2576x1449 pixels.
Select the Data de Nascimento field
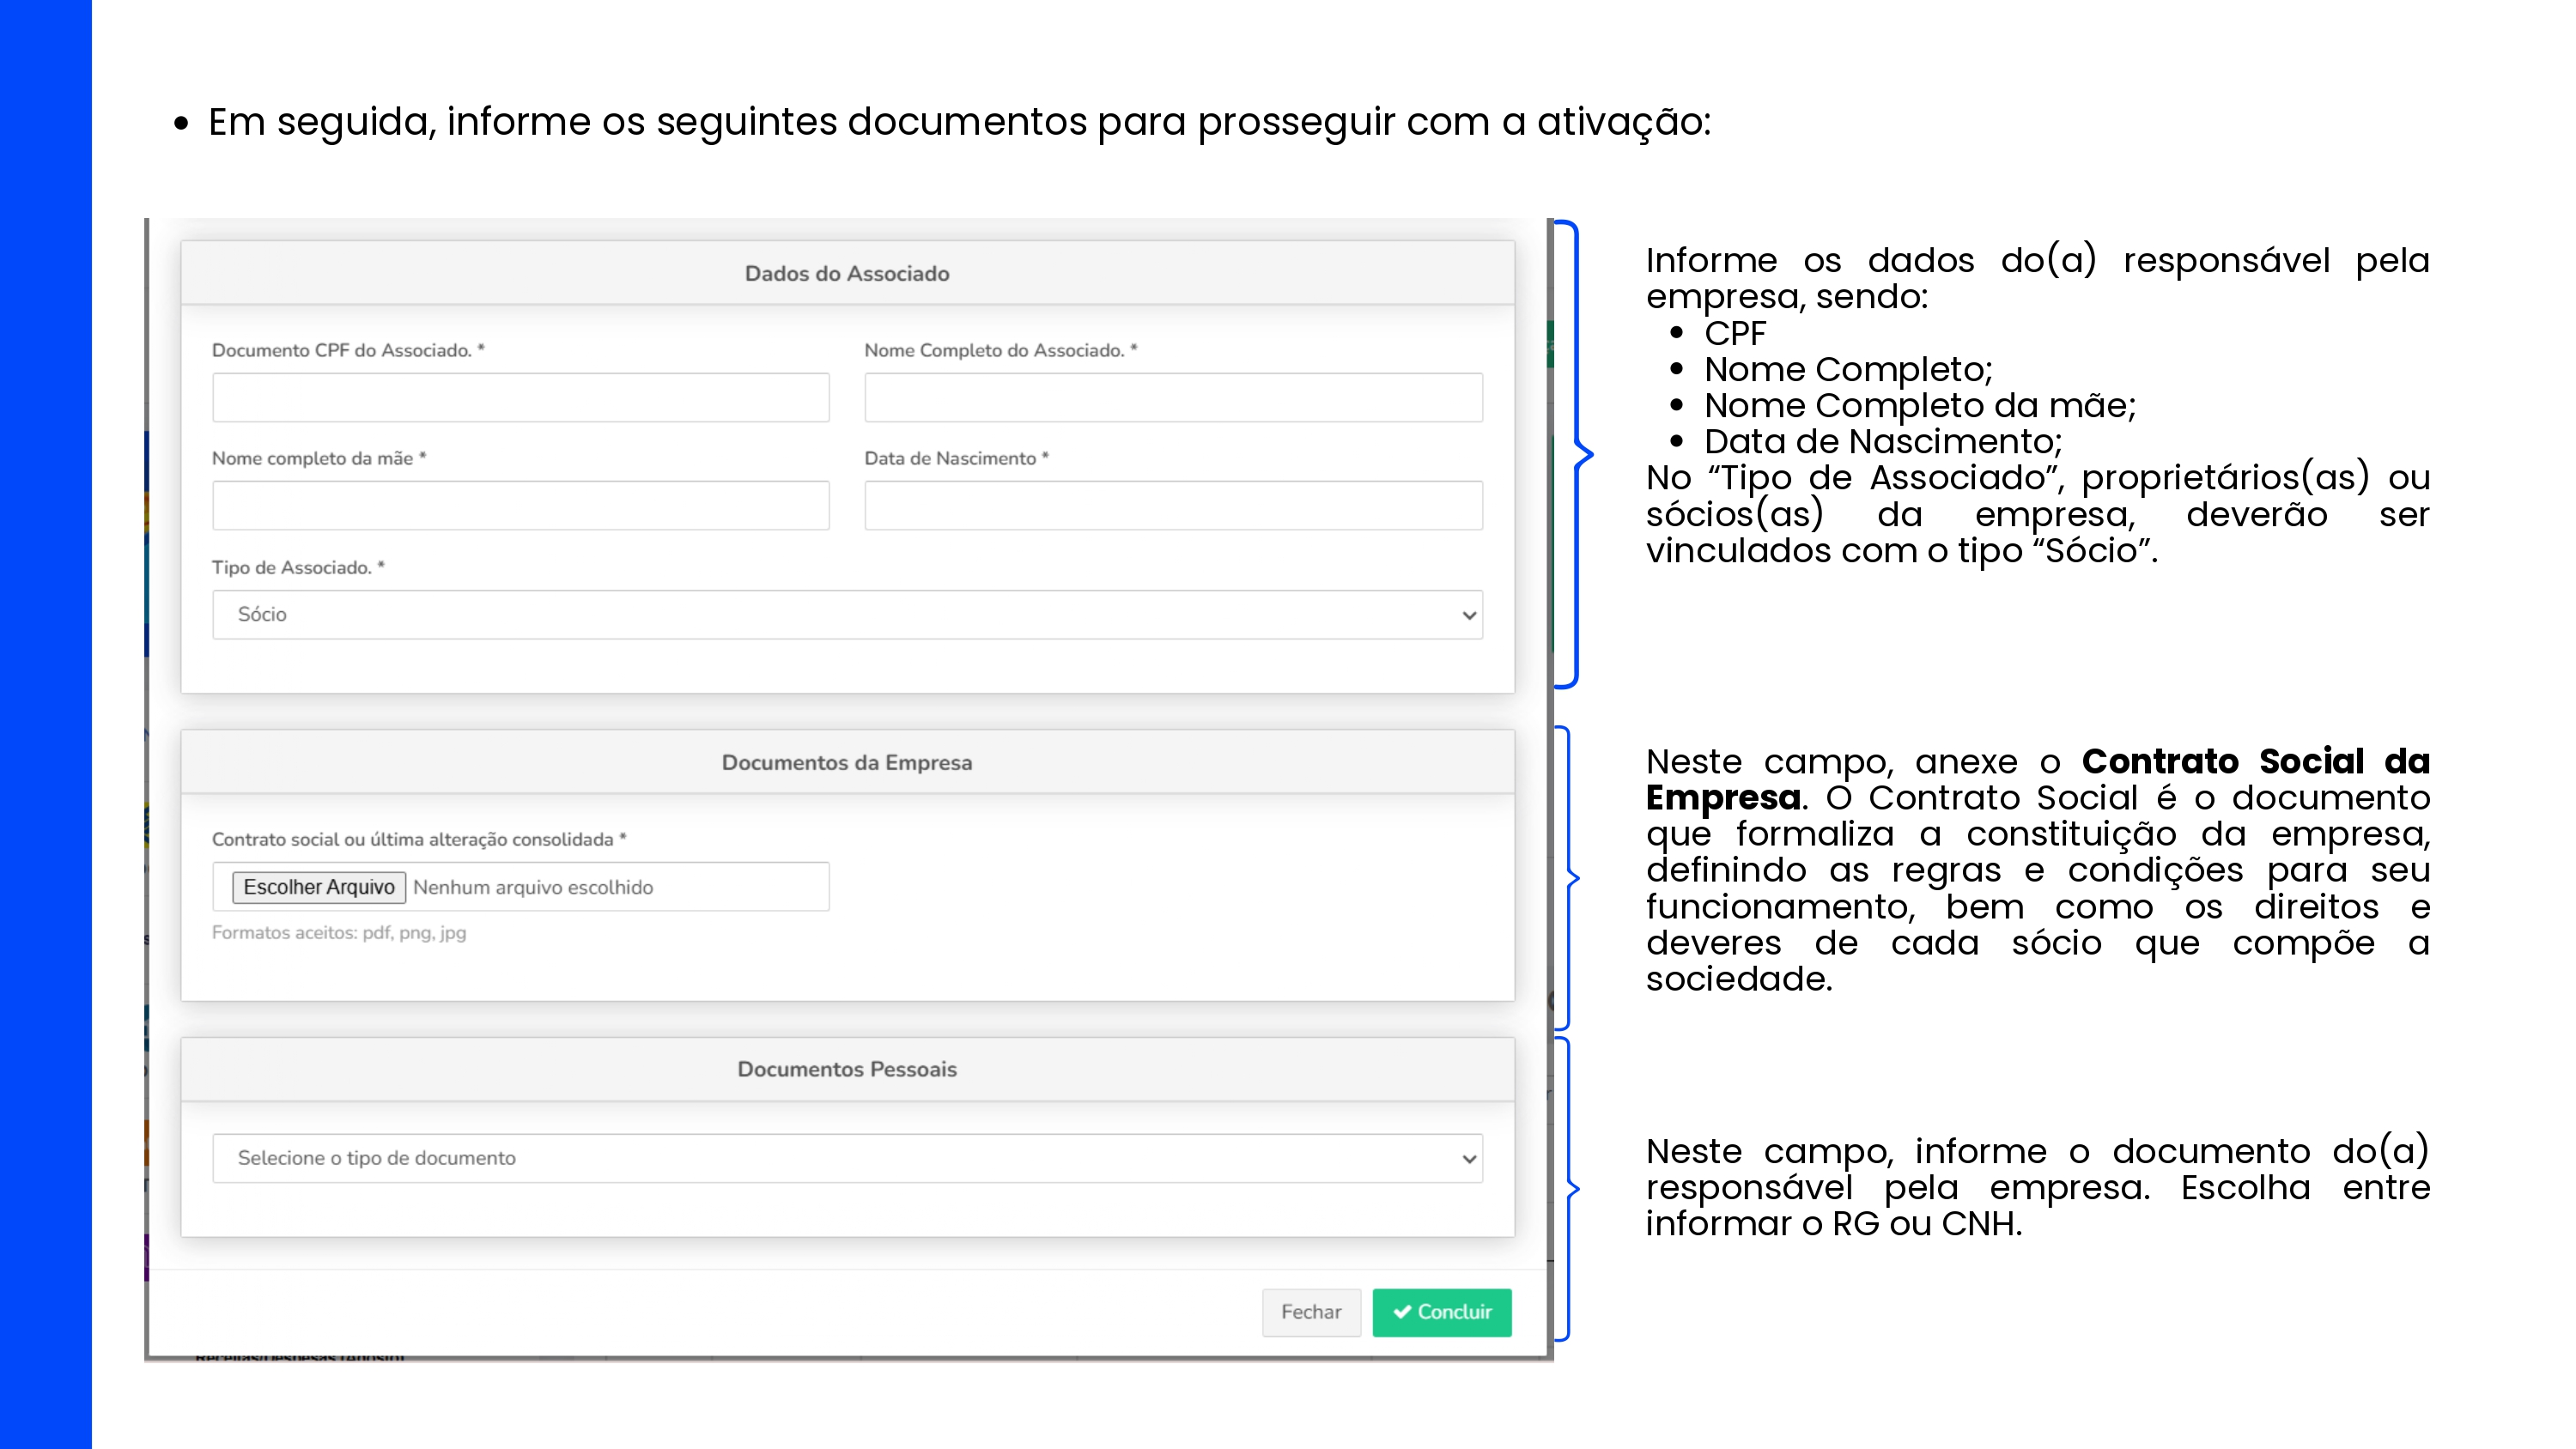click(x=1172, y=506)
